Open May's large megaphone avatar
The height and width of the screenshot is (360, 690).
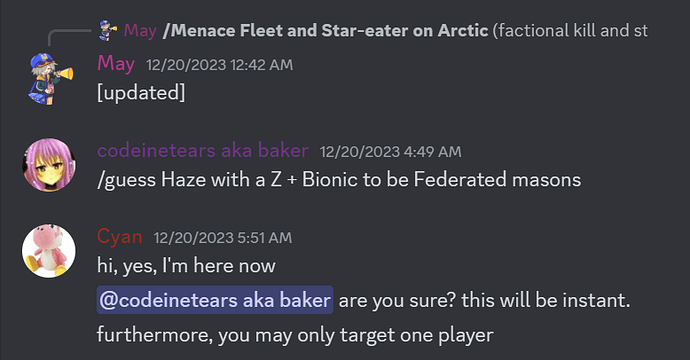coord(49,79)
